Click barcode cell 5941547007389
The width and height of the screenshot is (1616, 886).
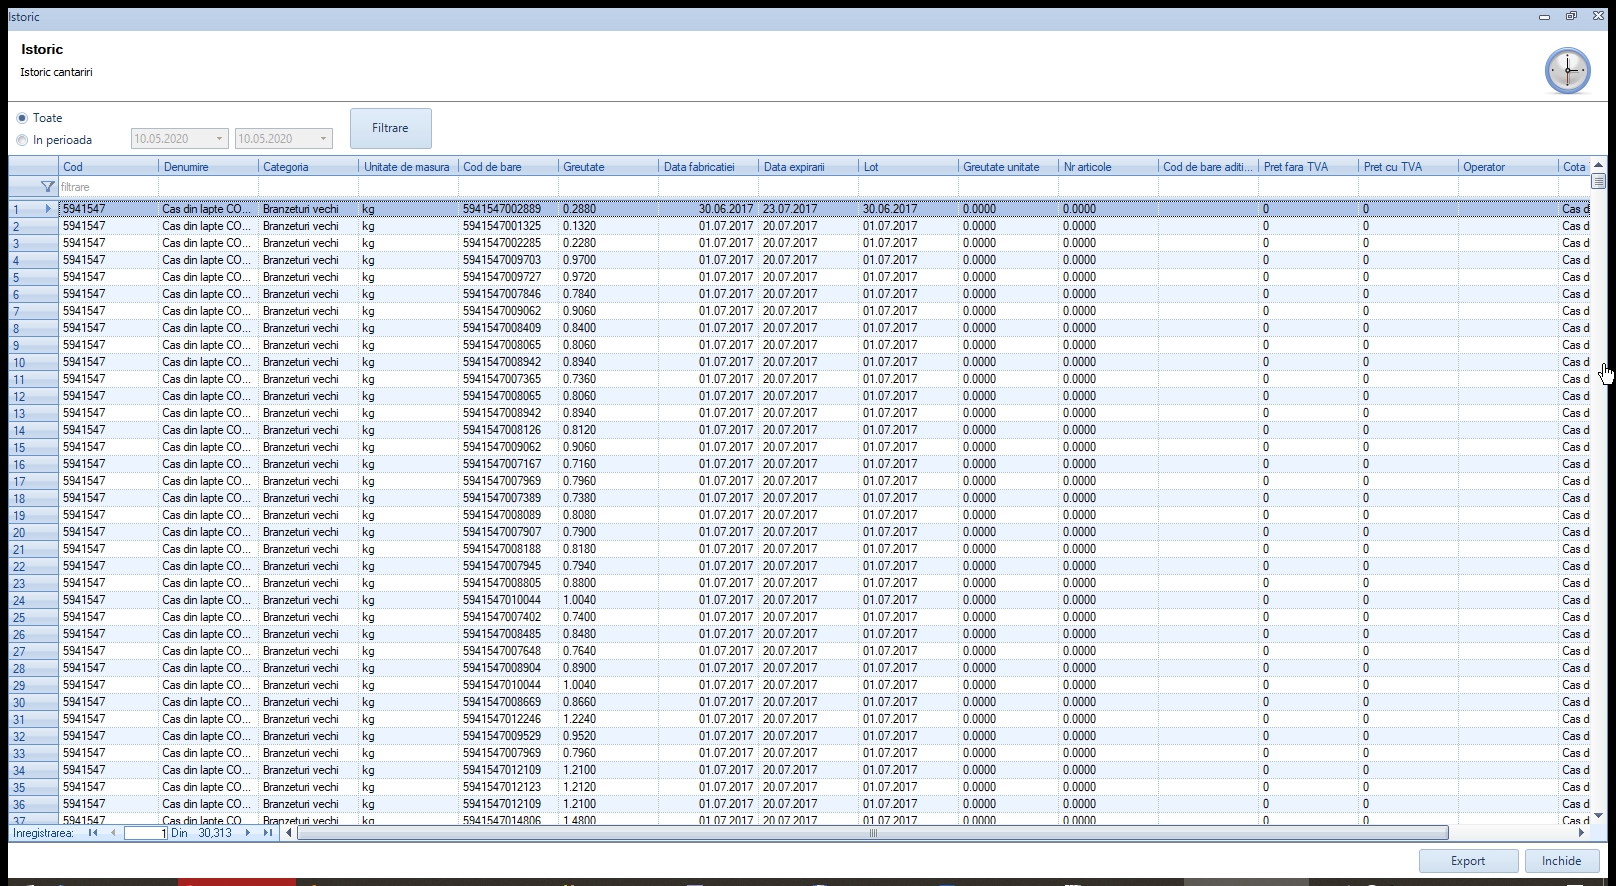[x=508, y=498]
